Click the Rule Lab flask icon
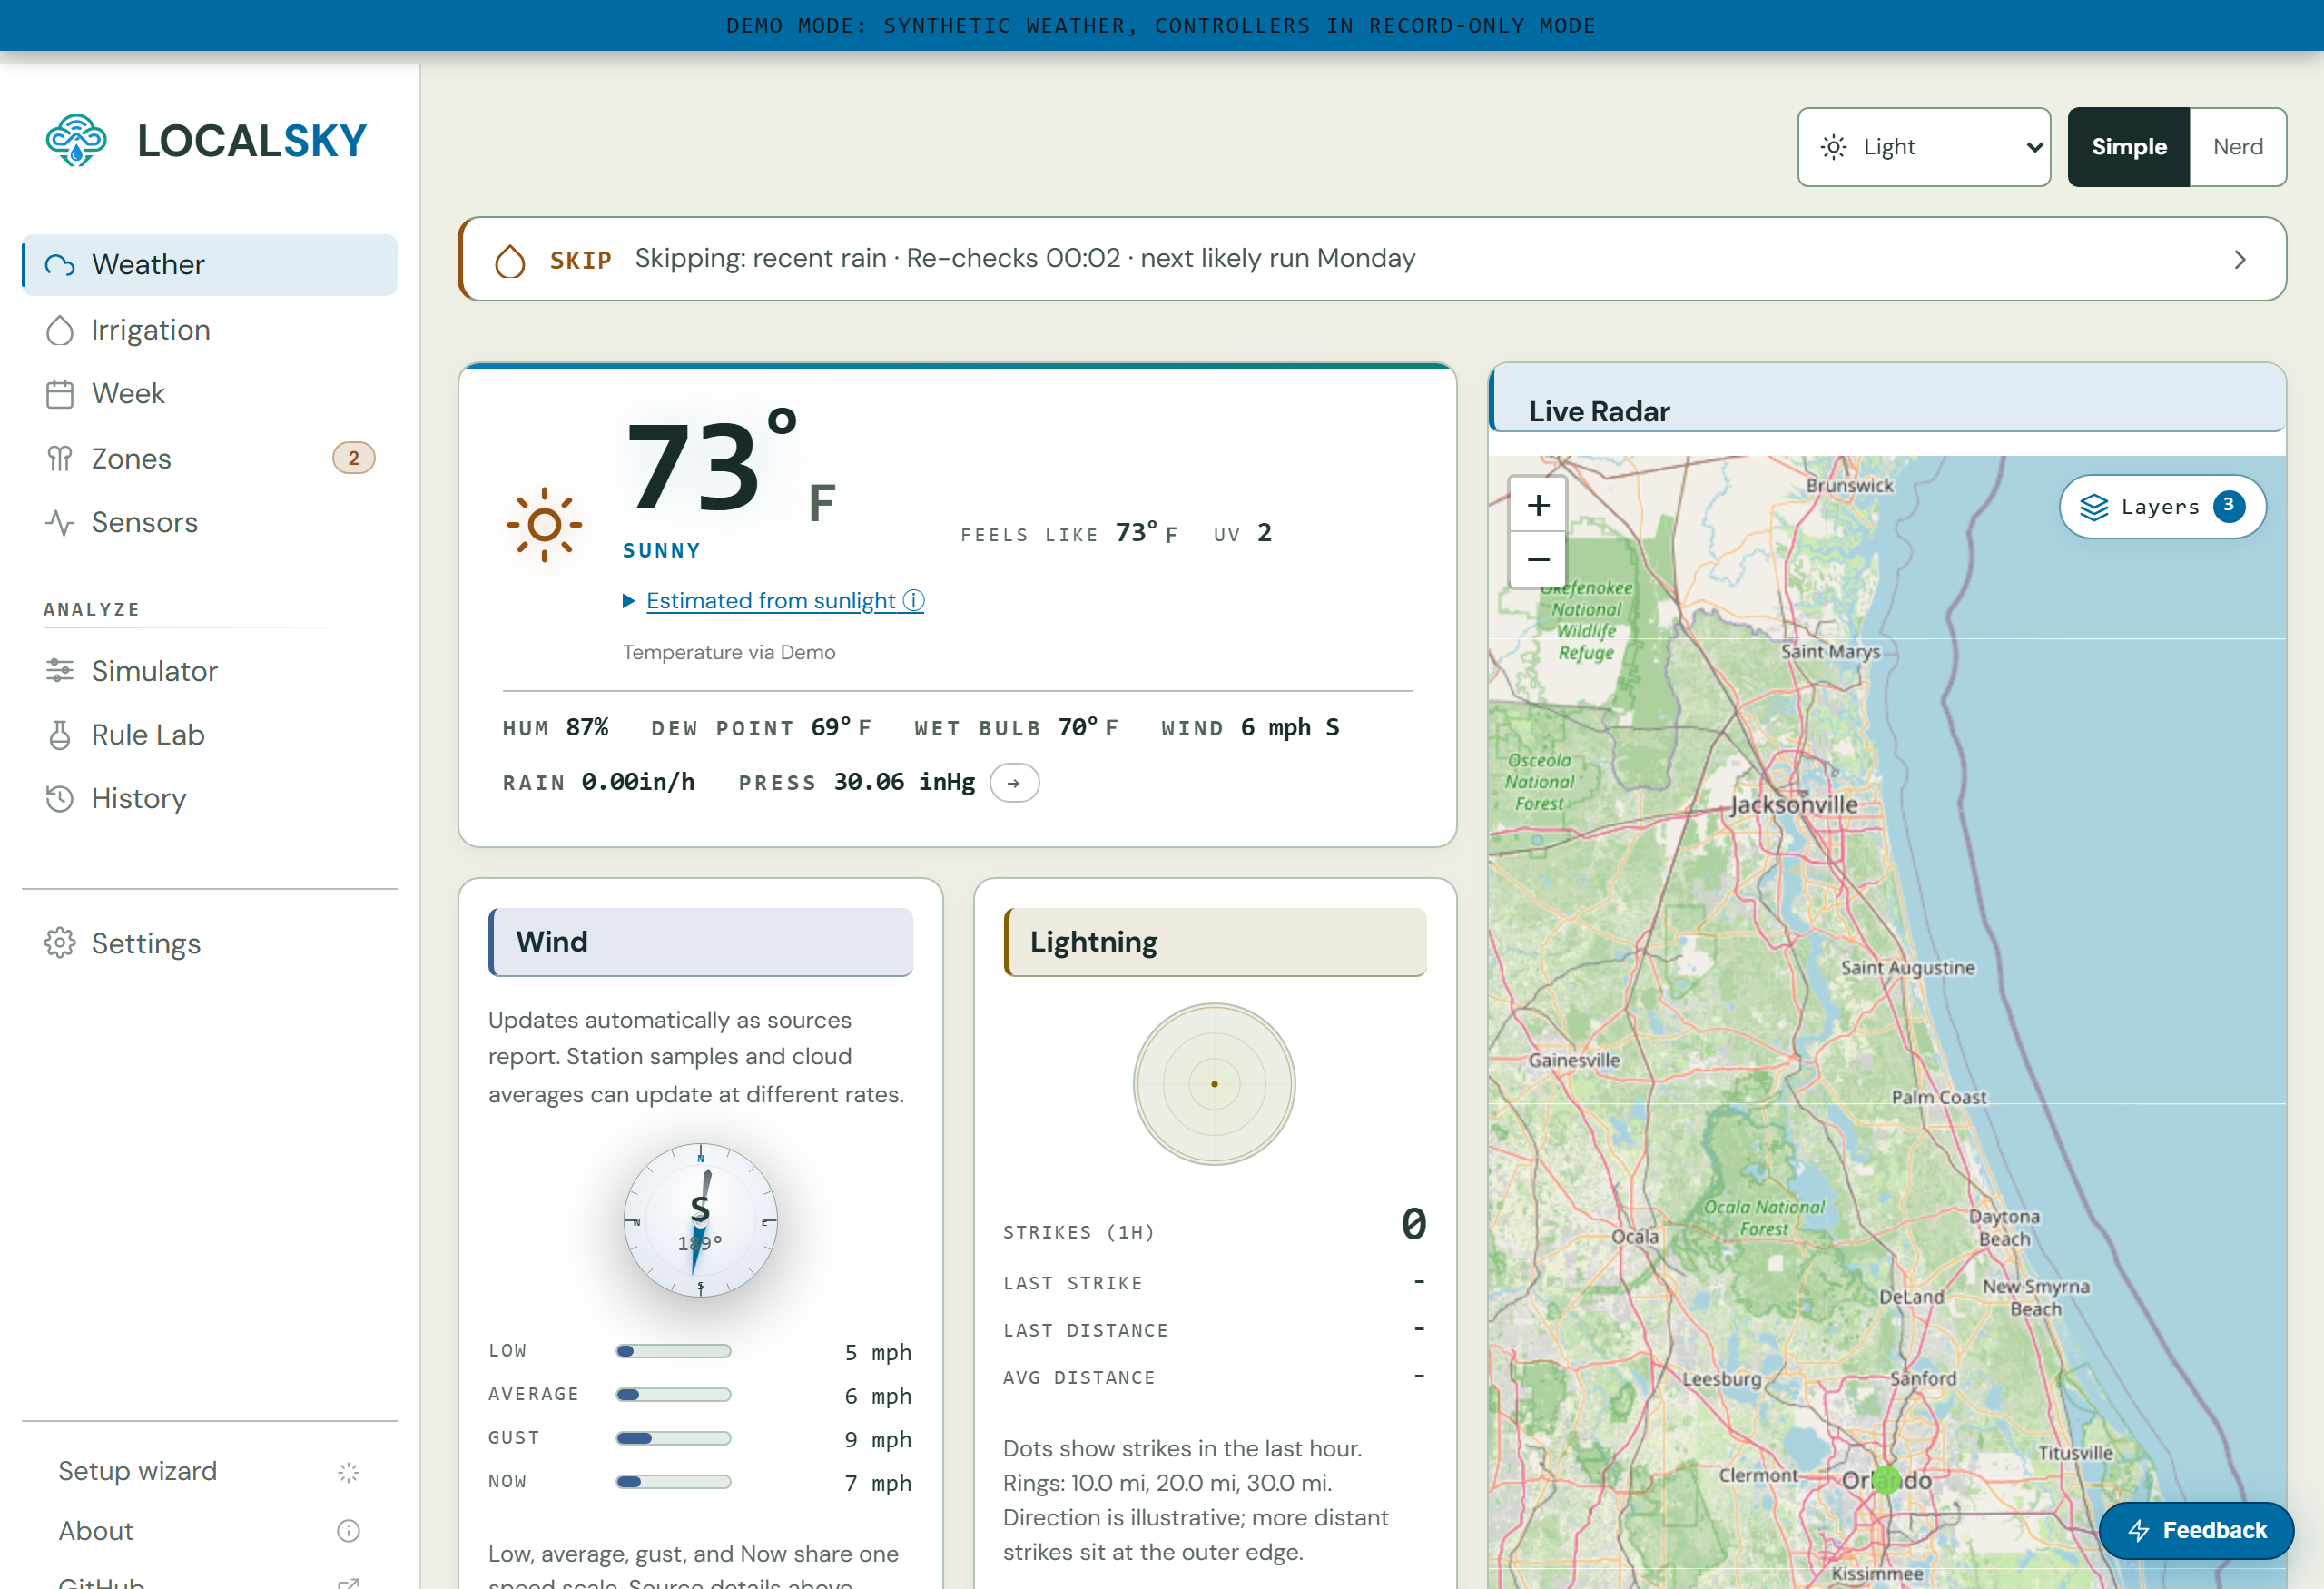 click(x=60, y=735)
